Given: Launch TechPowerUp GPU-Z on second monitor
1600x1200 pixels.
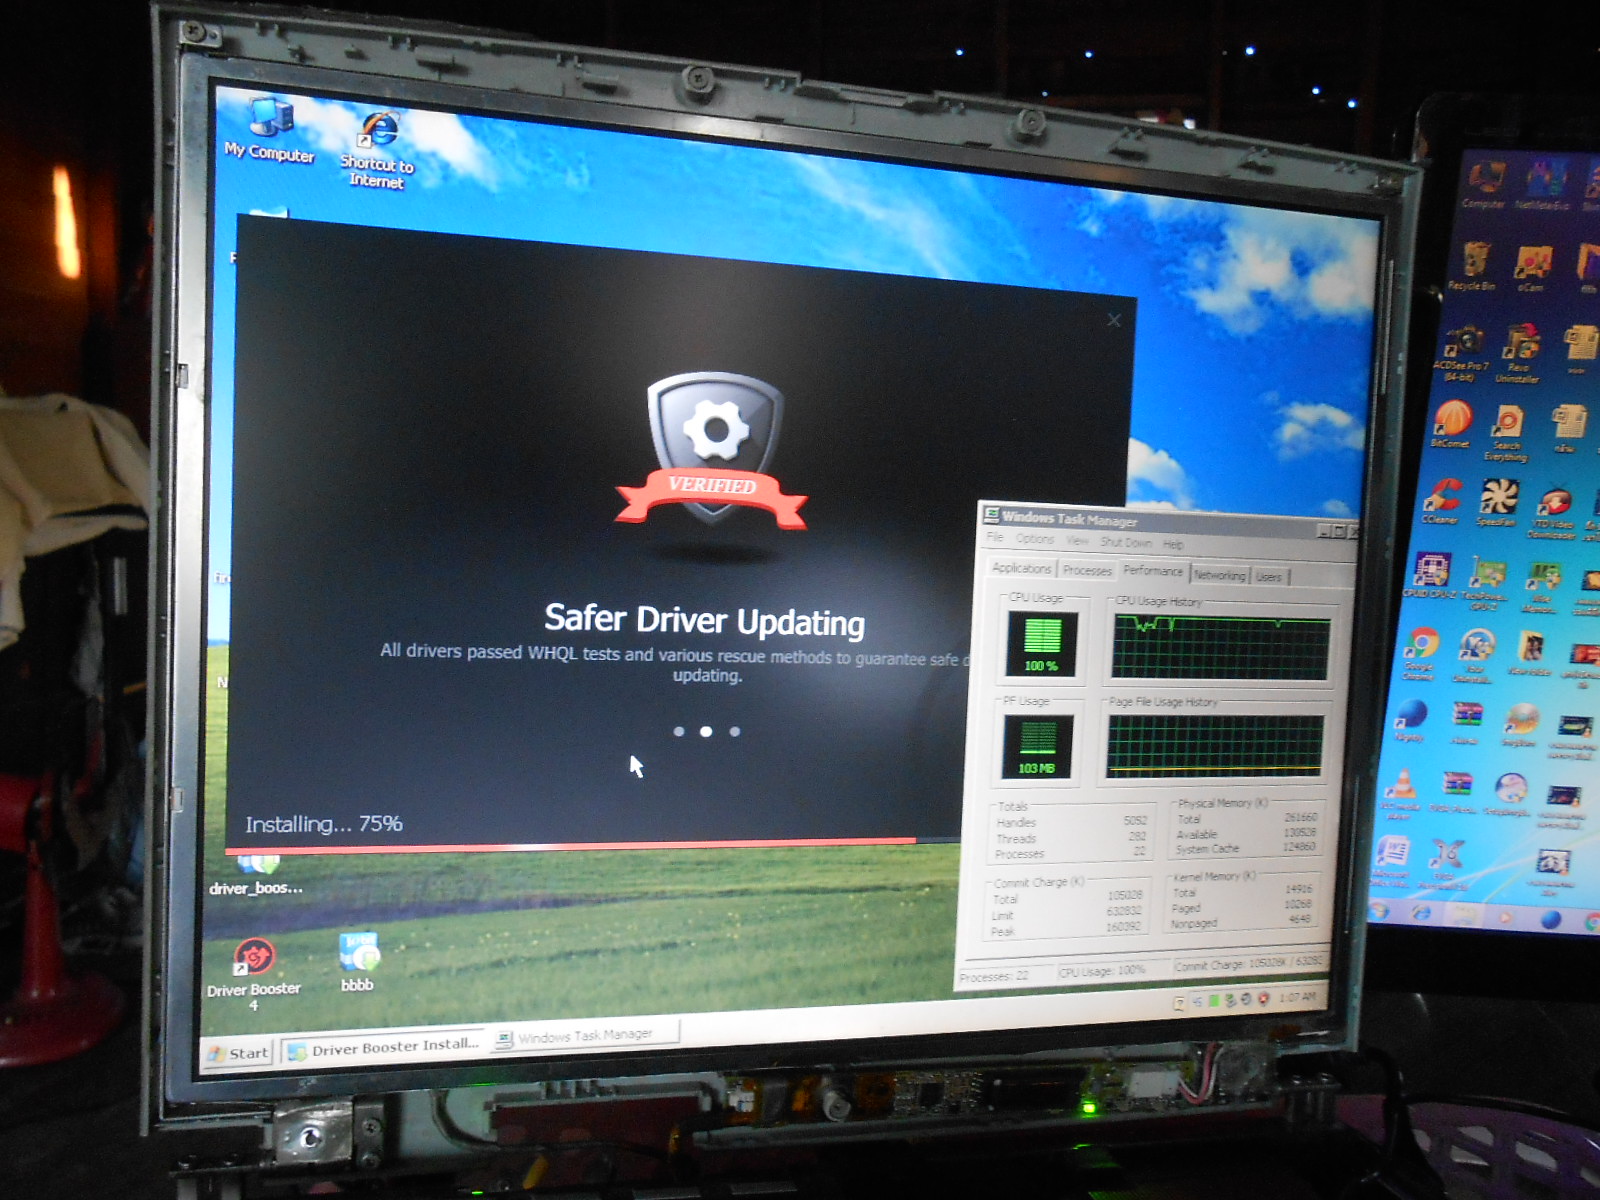Looking at the screenshot, I should click(x=1485, y=584).
